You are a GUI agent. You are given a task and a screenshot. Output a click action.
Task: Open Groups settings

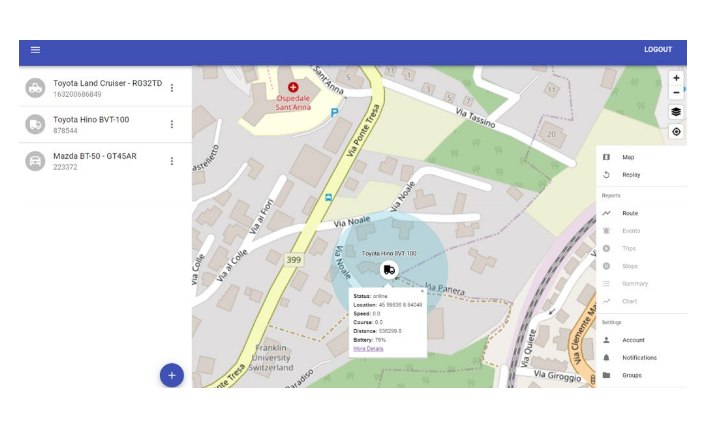tap(632, 375)
